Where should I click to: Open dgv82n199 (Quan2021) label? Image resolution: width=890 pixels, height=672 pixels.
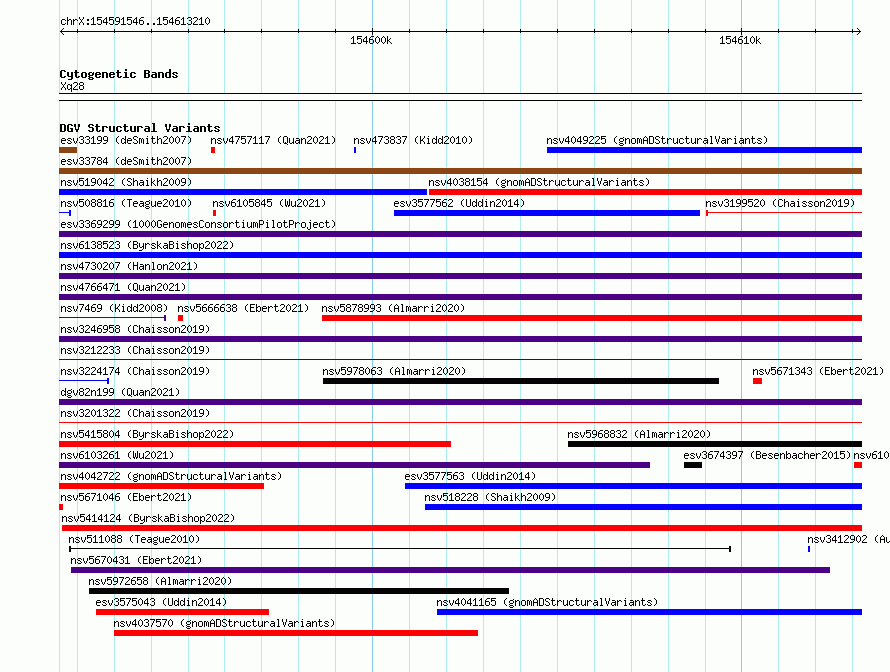(x=120, y=392)
